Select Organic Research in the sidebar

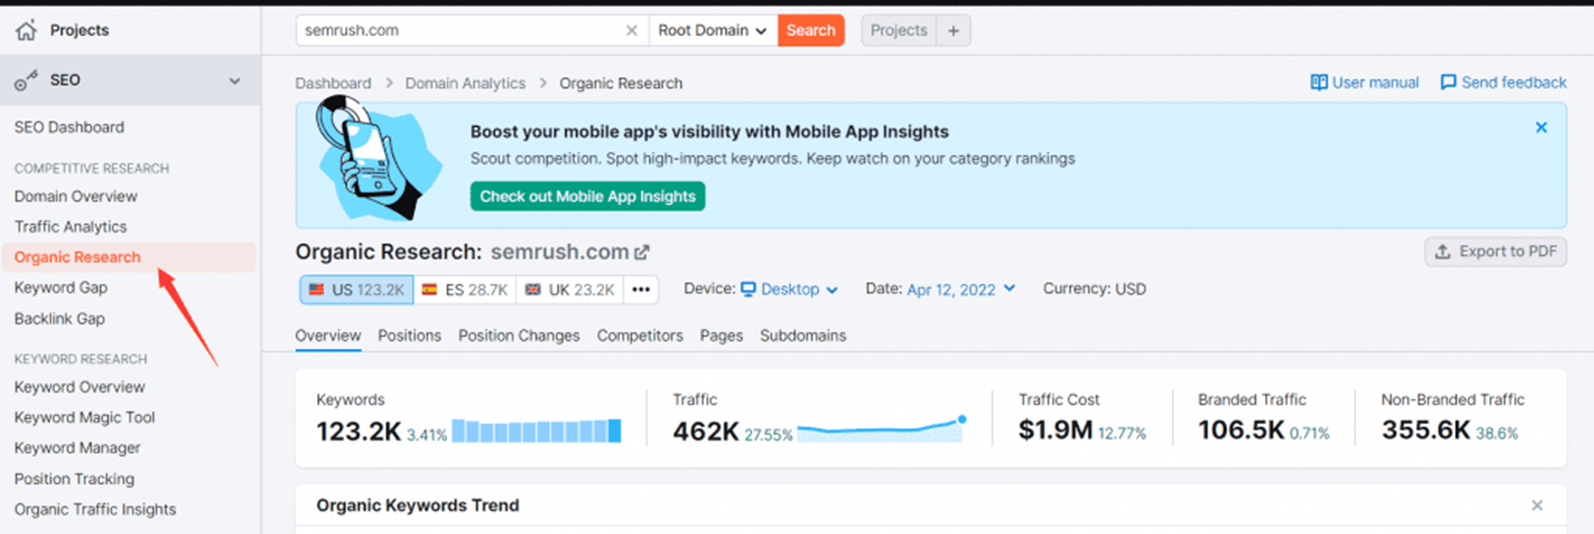click(x=128, y=257)
